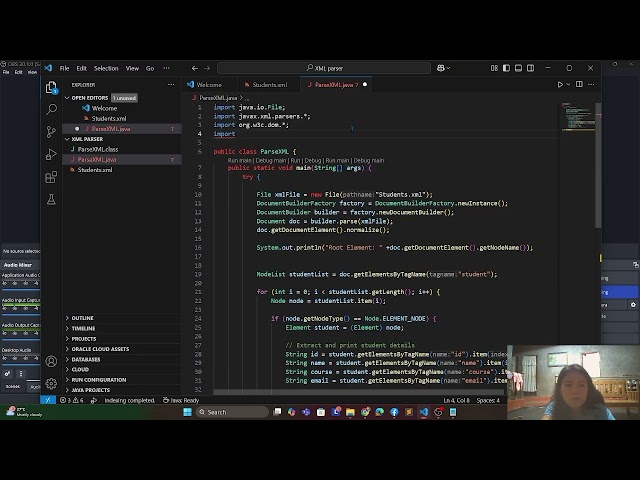The height and width of the screenshot is (480, 640).
Task: Expand the JAVA PROJECTS section
Action: point(91,390)
